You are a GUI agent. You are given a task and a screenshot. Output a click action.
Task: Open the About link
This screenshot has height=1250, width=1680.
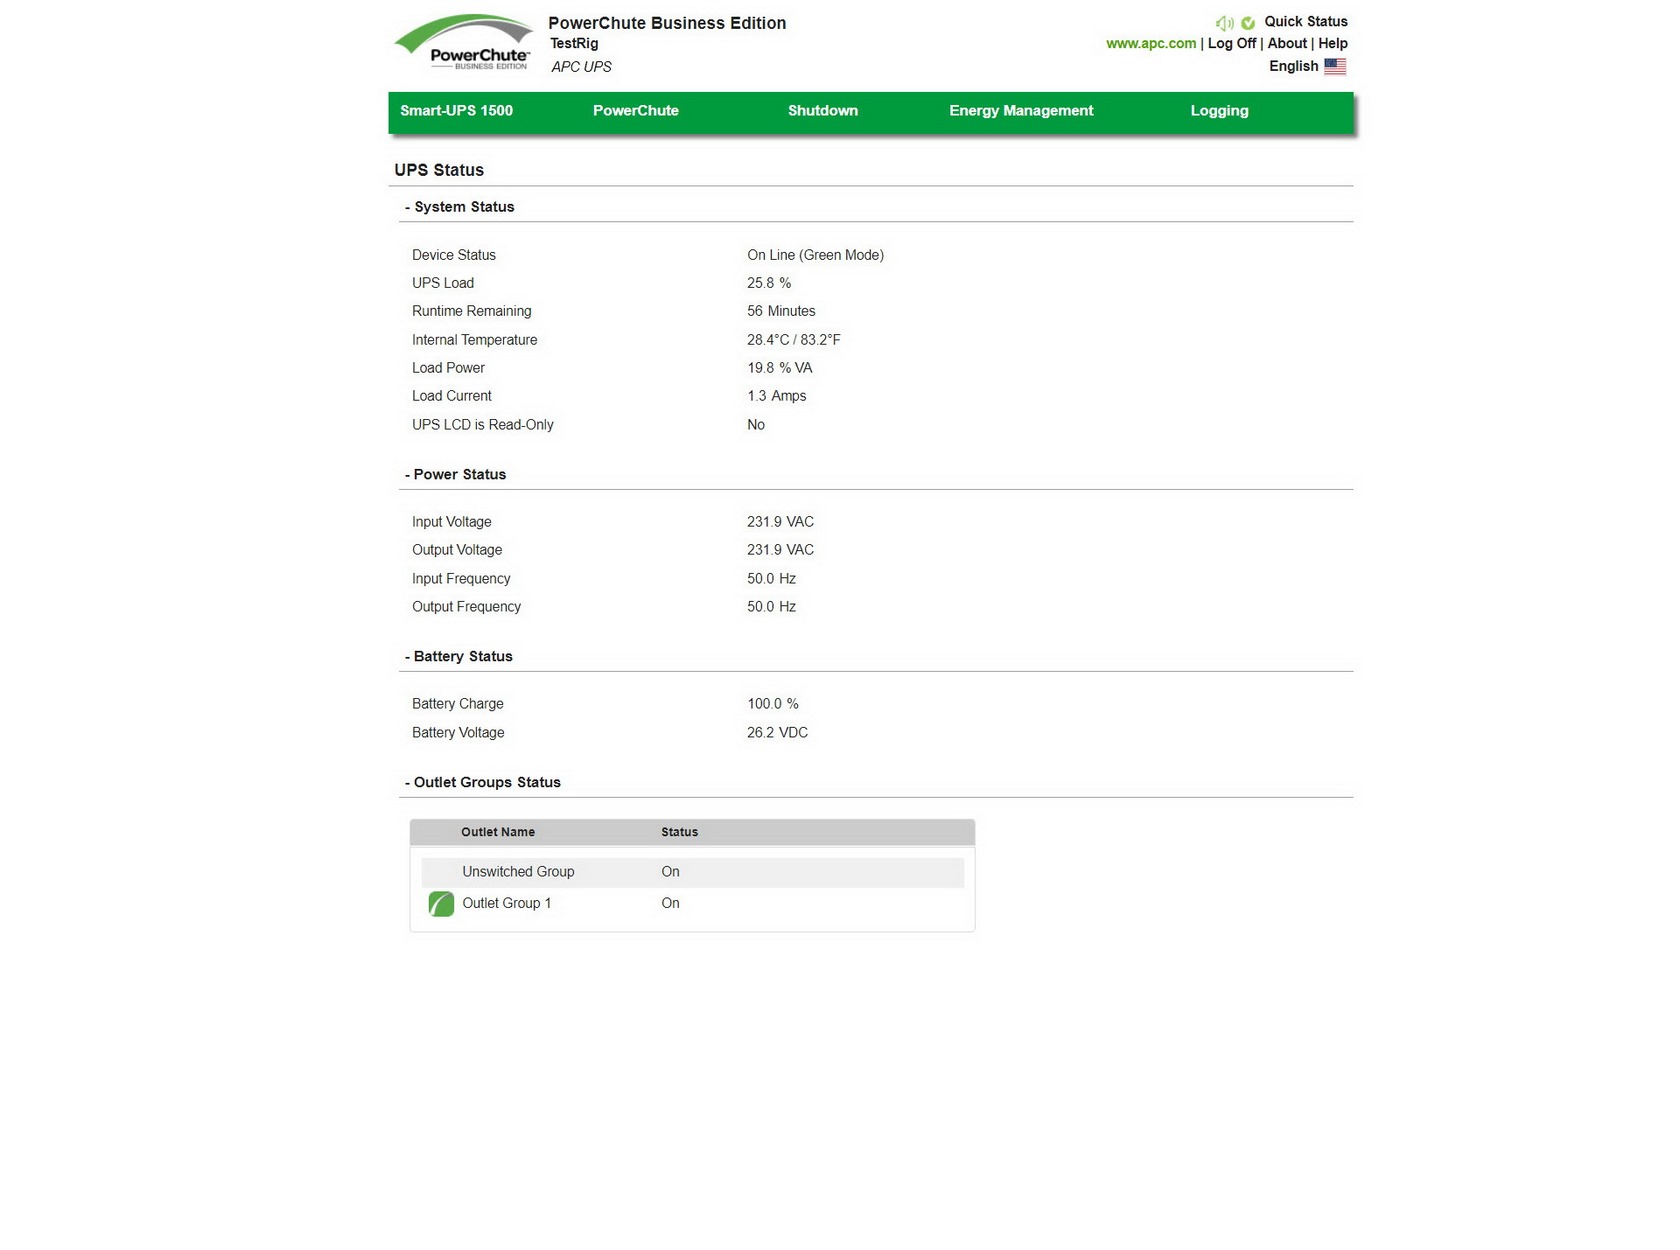click(x=1287, y=44)
